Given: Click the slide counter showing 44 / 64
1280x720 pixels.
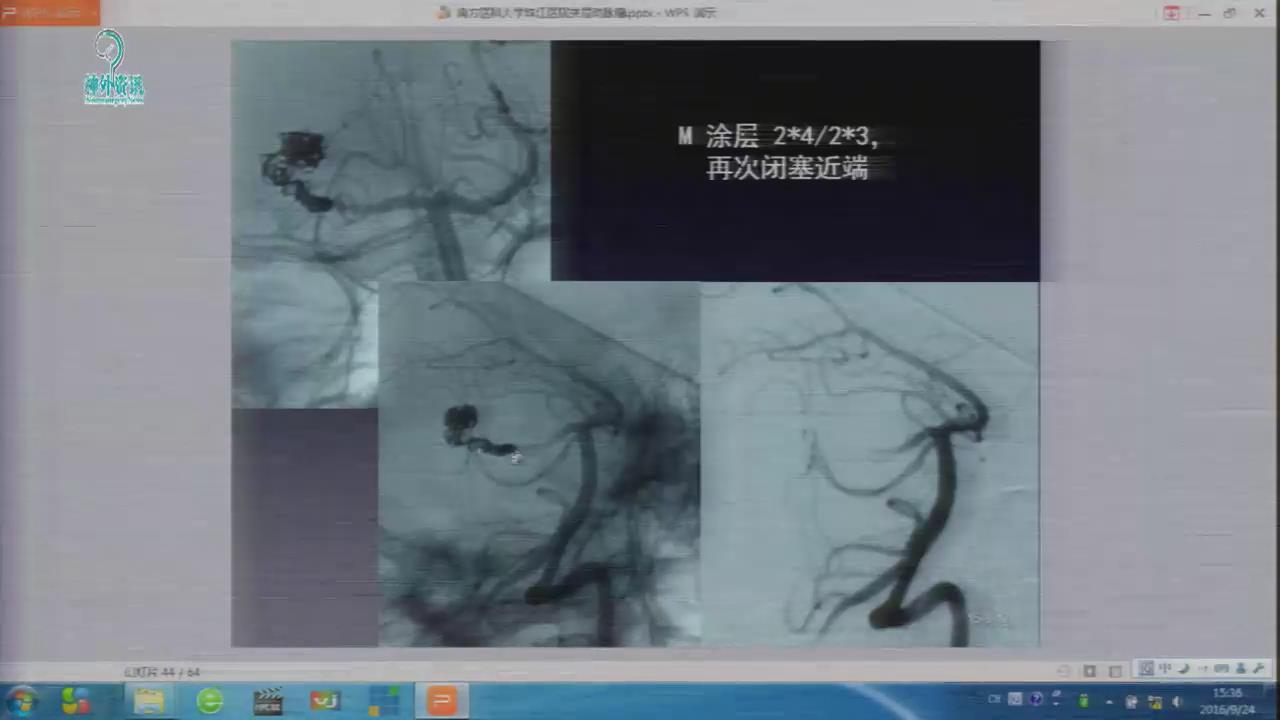Looking at the screenshot, I should tap(161, 673).
